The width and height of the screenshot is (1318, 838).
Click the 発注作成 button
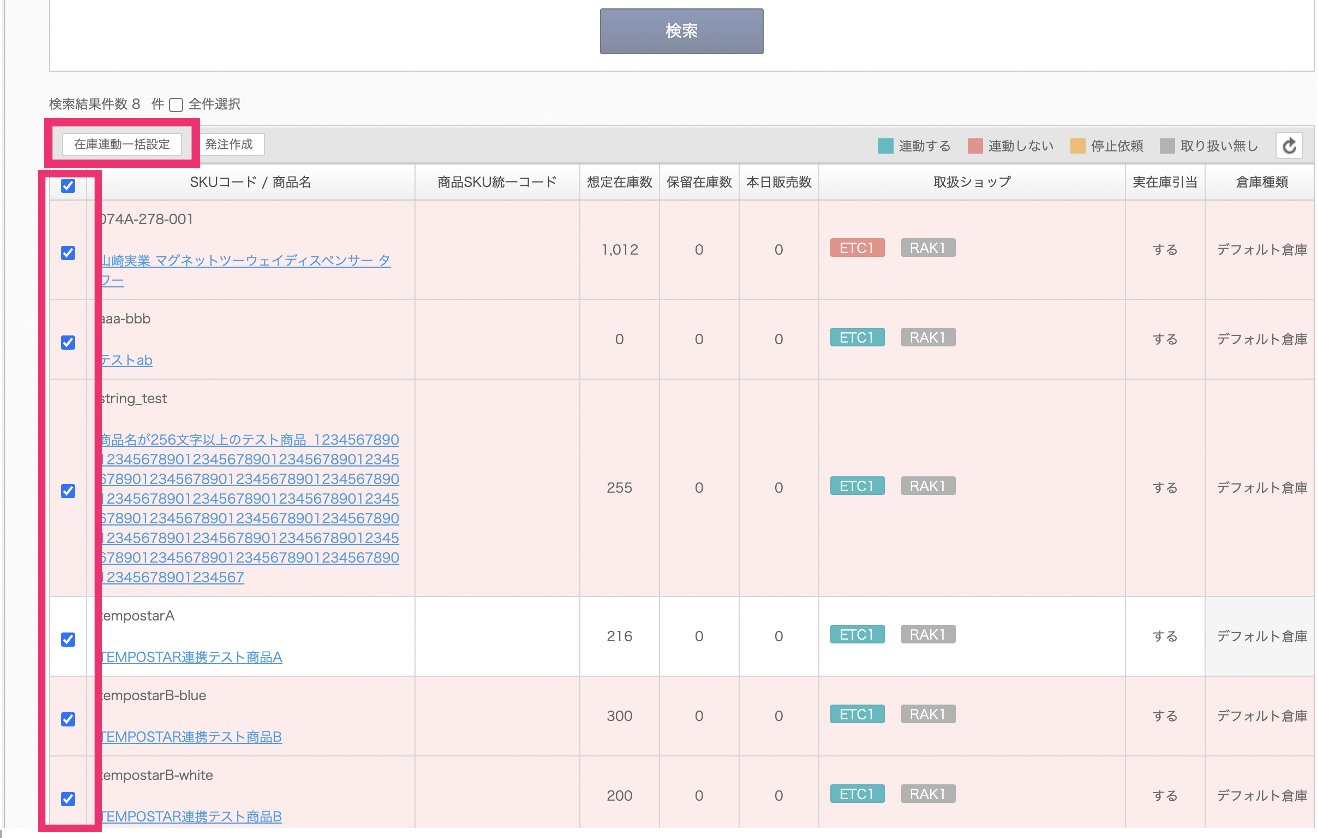tap(229, 144)
